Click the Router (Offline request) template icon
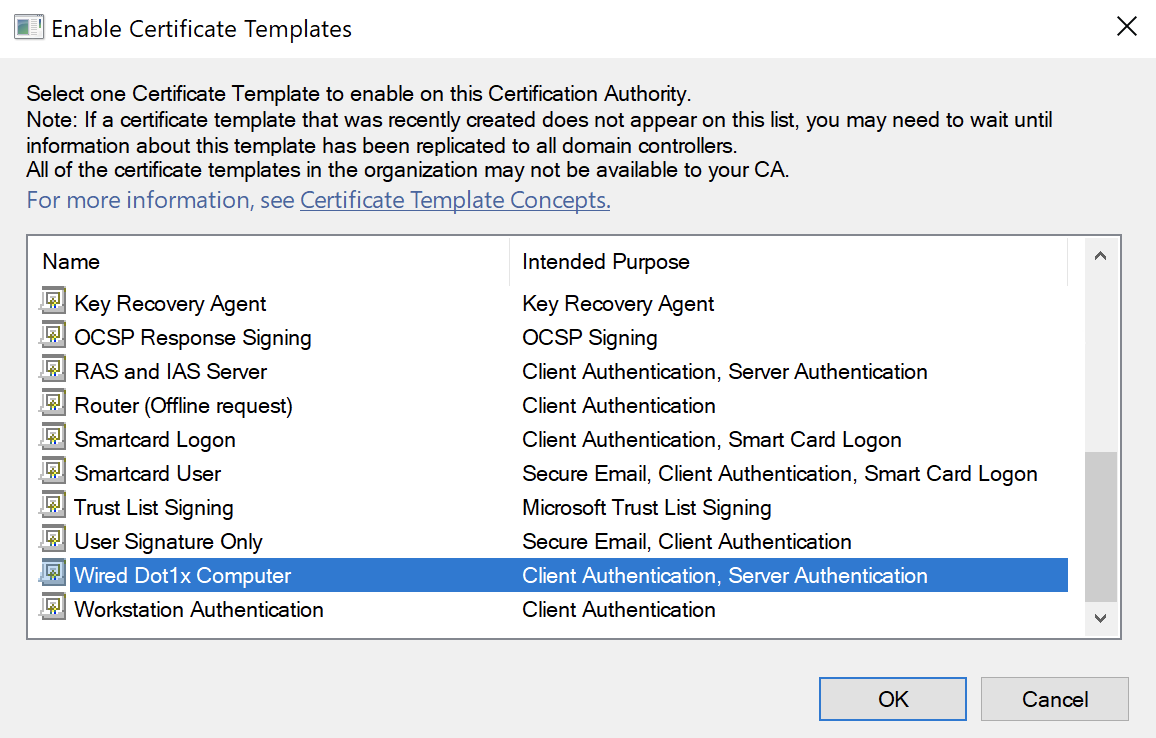The height and width of the screenshot is (738, 1156). (x=53, y=405)
